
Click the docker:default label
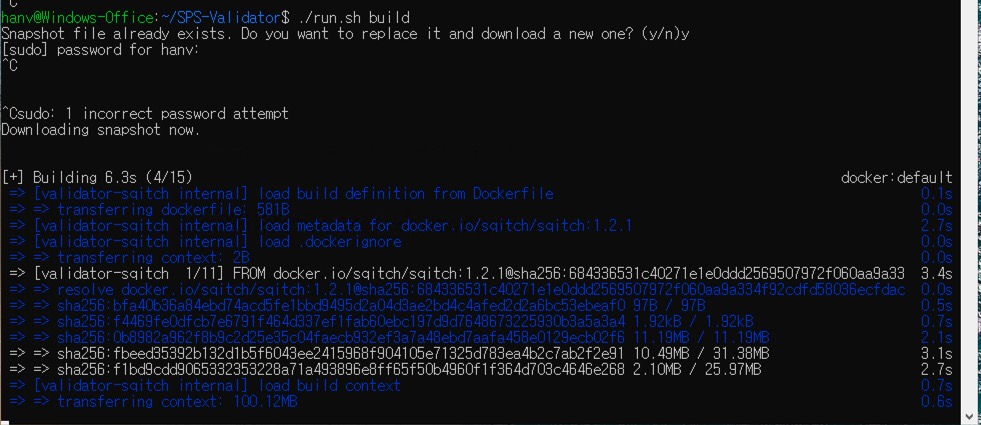[897, 178]
